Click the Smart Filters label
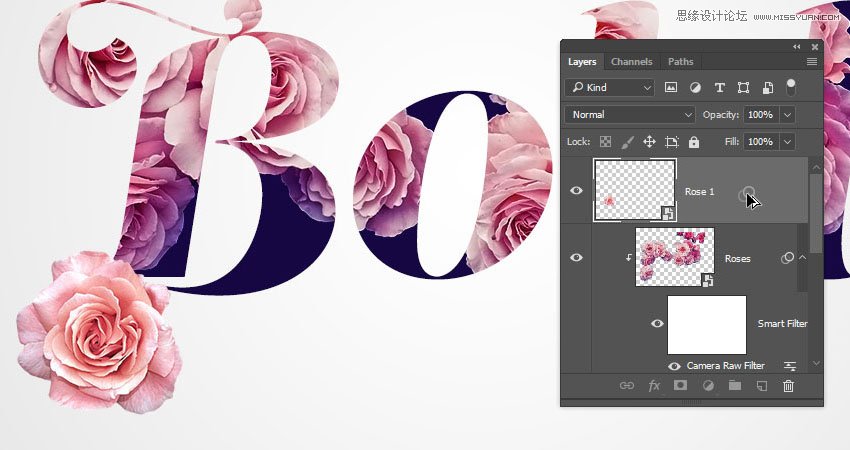Image resolution: width=850 pixels, height=450 pixels. click(x=782, y=324)
